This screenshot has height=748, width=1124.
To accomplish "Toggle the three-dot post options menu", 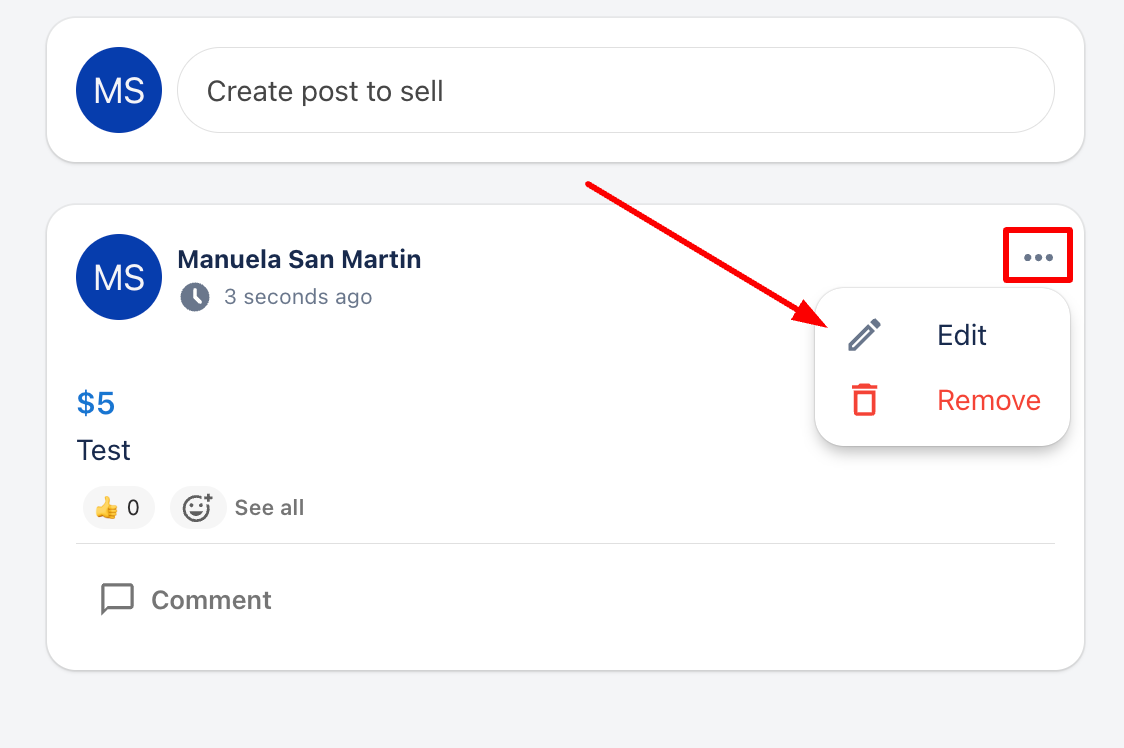I will coord(1038,257).
